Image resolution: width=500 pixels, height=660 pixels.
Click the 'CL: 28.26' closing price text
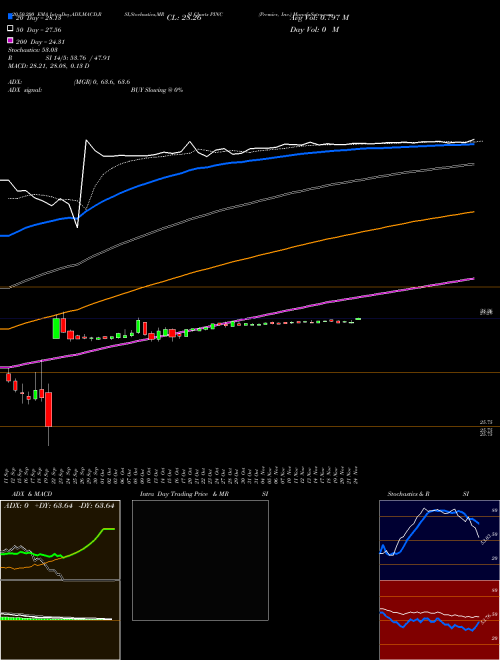(x=184, y=18)
